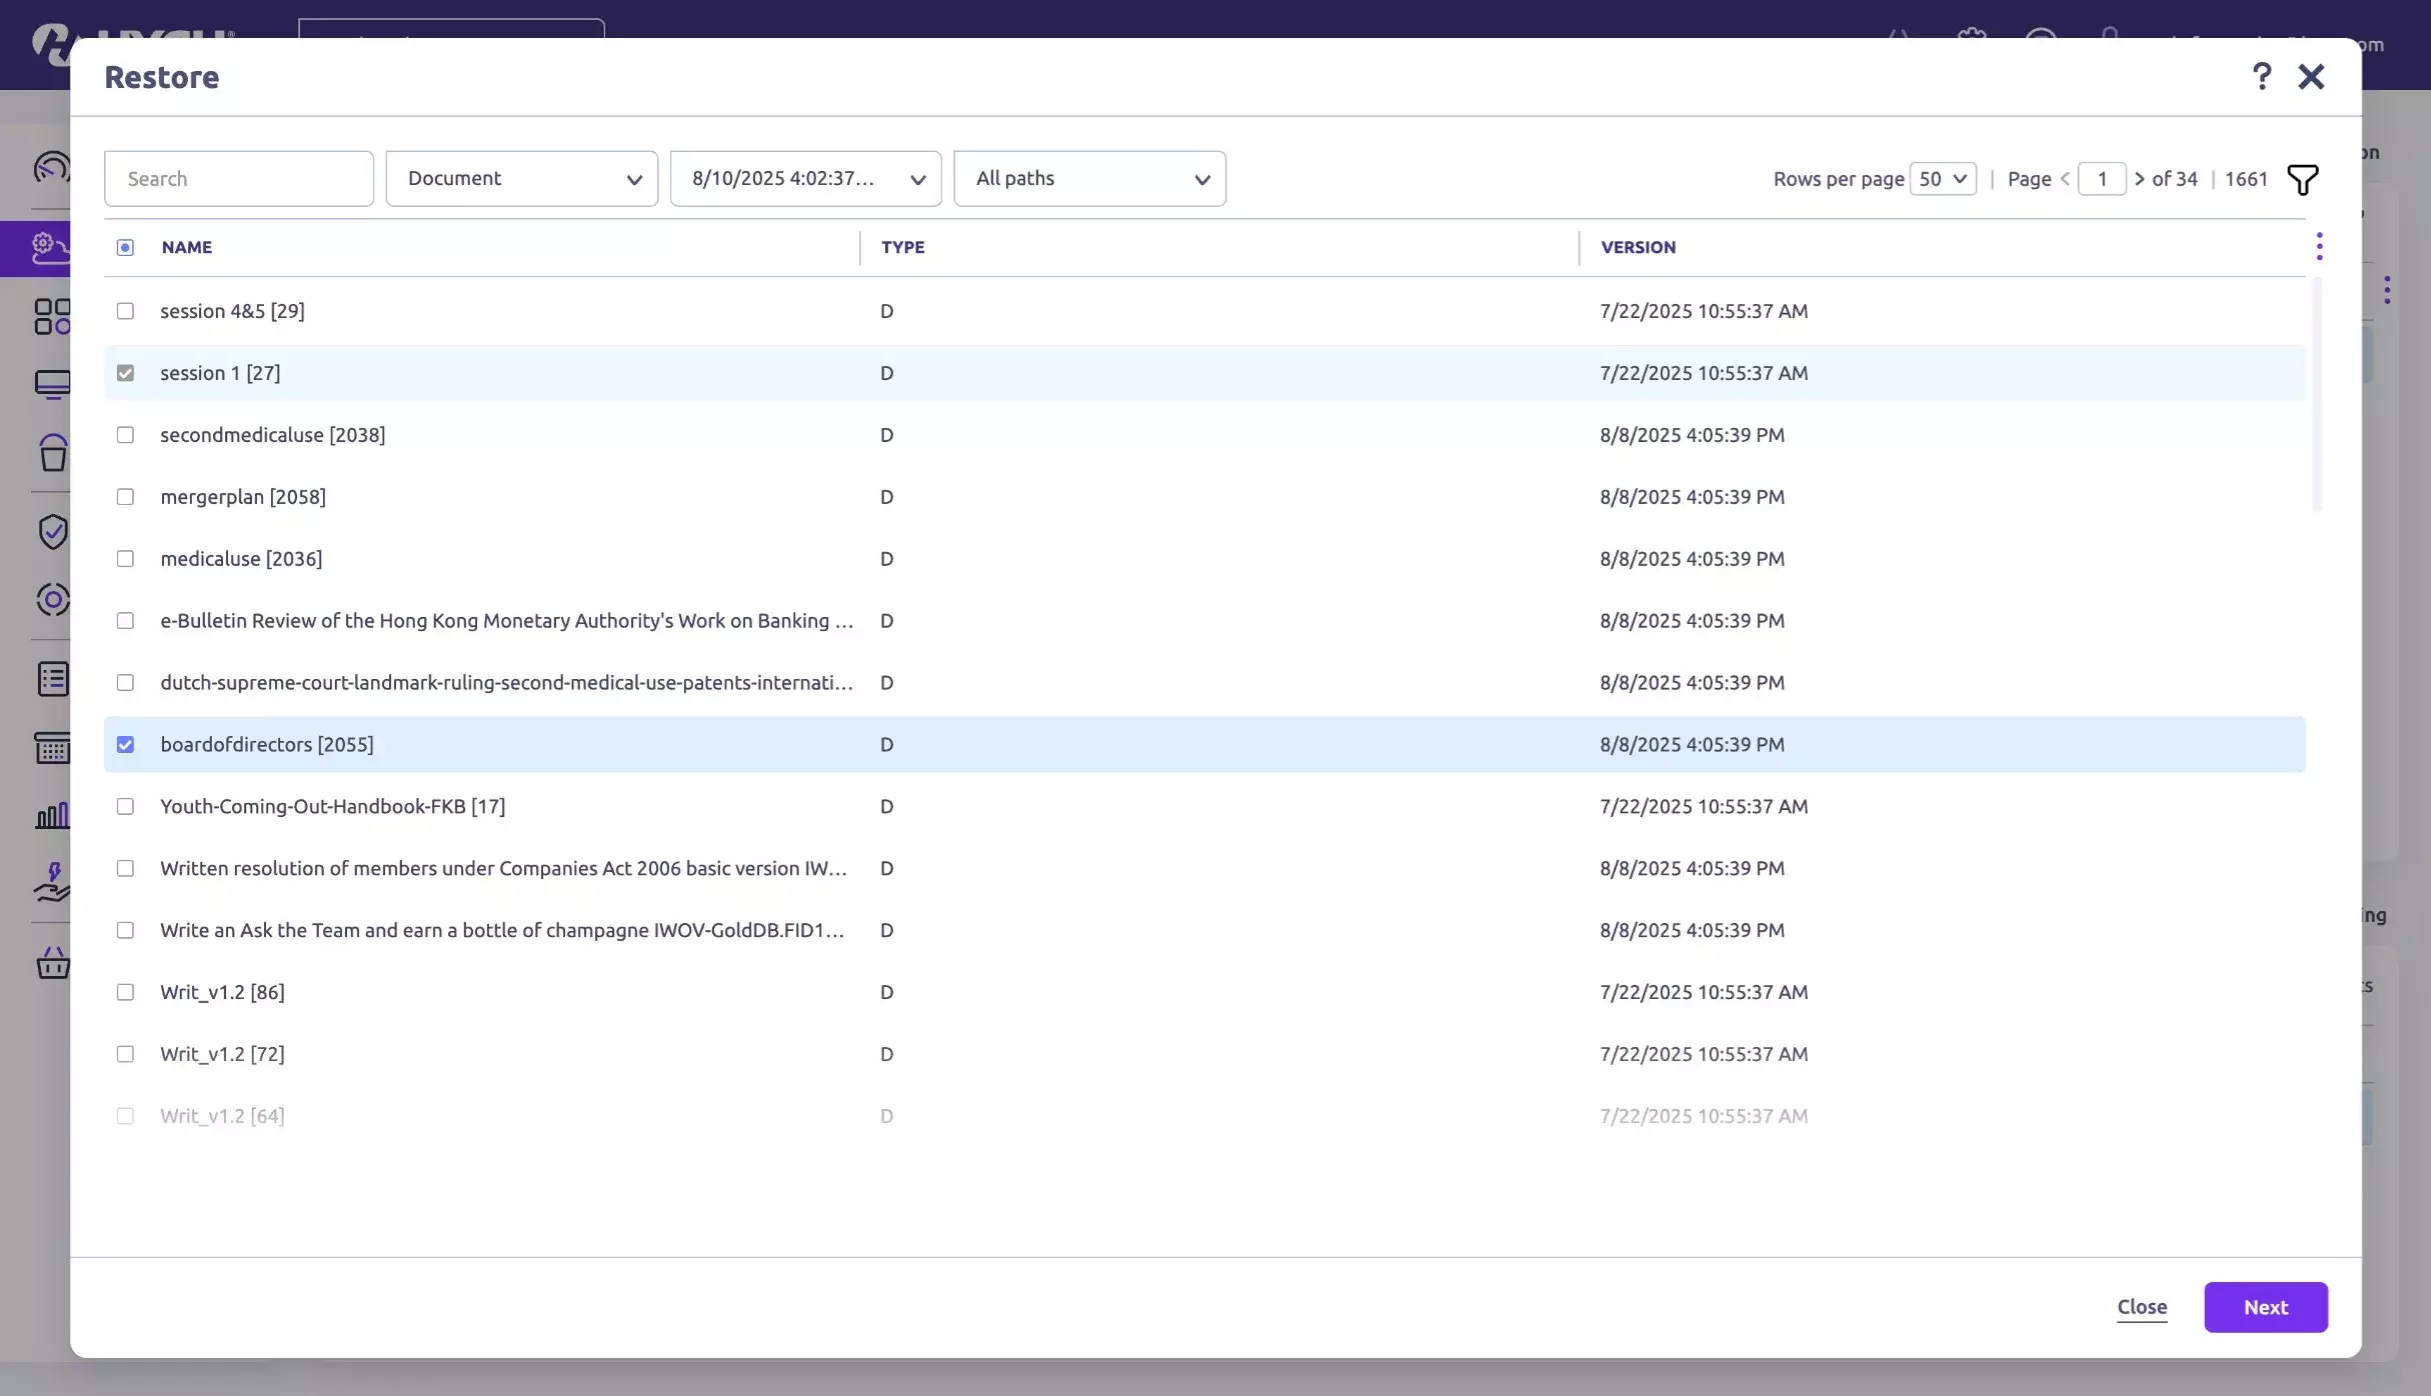The height and width of the screenshot is (1396, 2431).
Task: Select the cloud backup settings sidebar icon
Action: point(52,248)
